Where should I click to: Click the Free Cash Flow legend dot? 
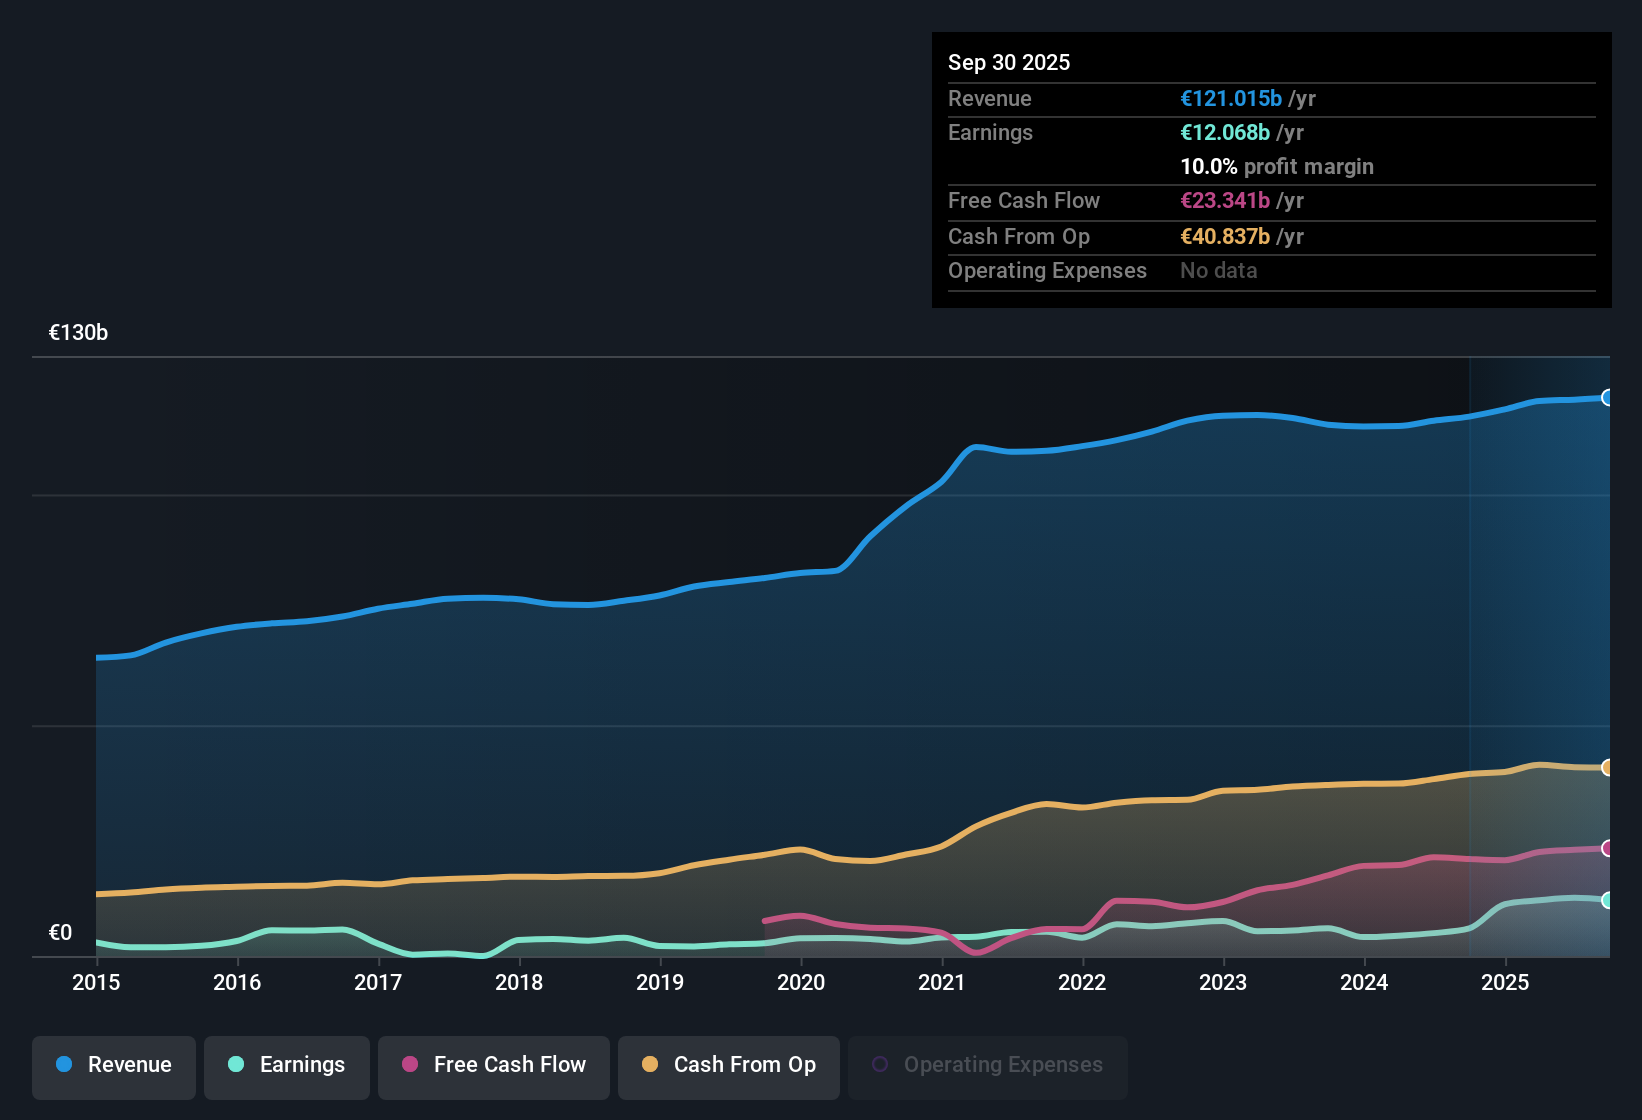(x=408, y=1065)
